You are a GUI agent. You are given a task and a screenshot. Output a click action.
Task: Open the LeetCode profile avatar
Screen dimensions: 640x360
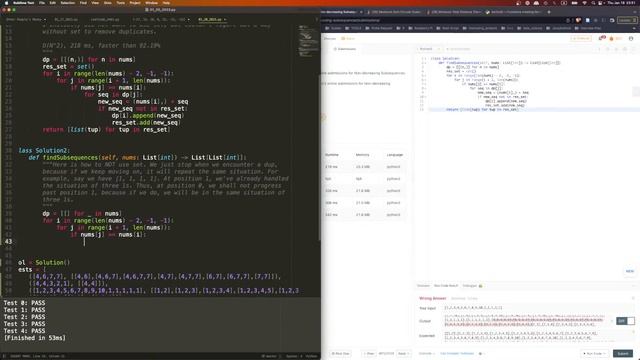tap(631, 38)
